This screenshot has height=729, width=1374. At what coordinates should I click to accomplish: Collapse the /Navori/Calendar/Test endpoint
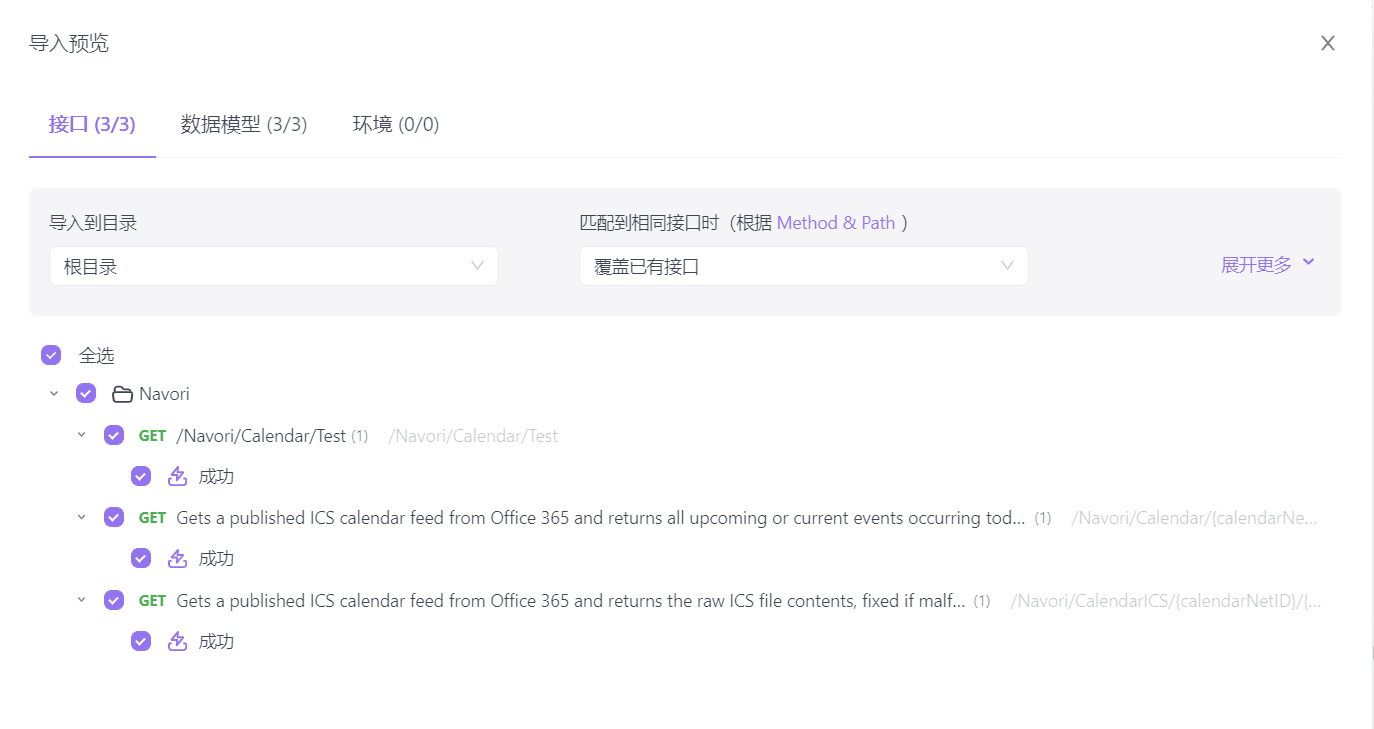pos(82,435)
